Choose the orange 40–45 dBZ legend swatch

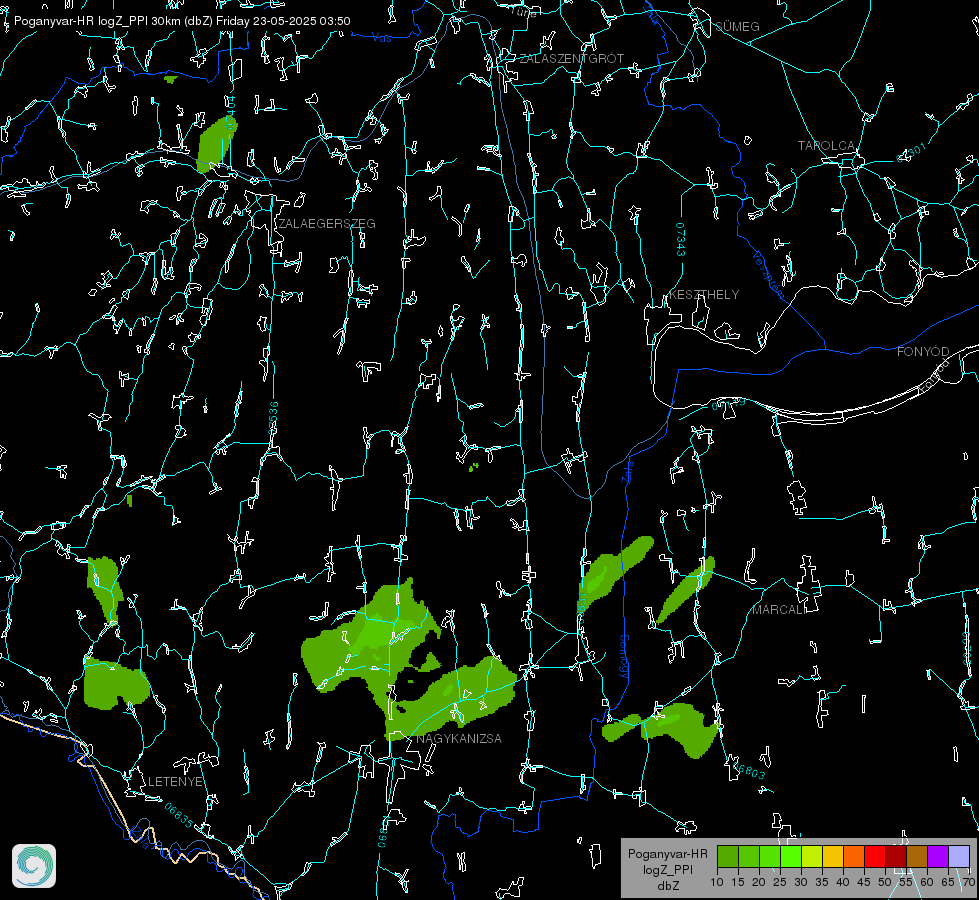click(x=854, y=856)
